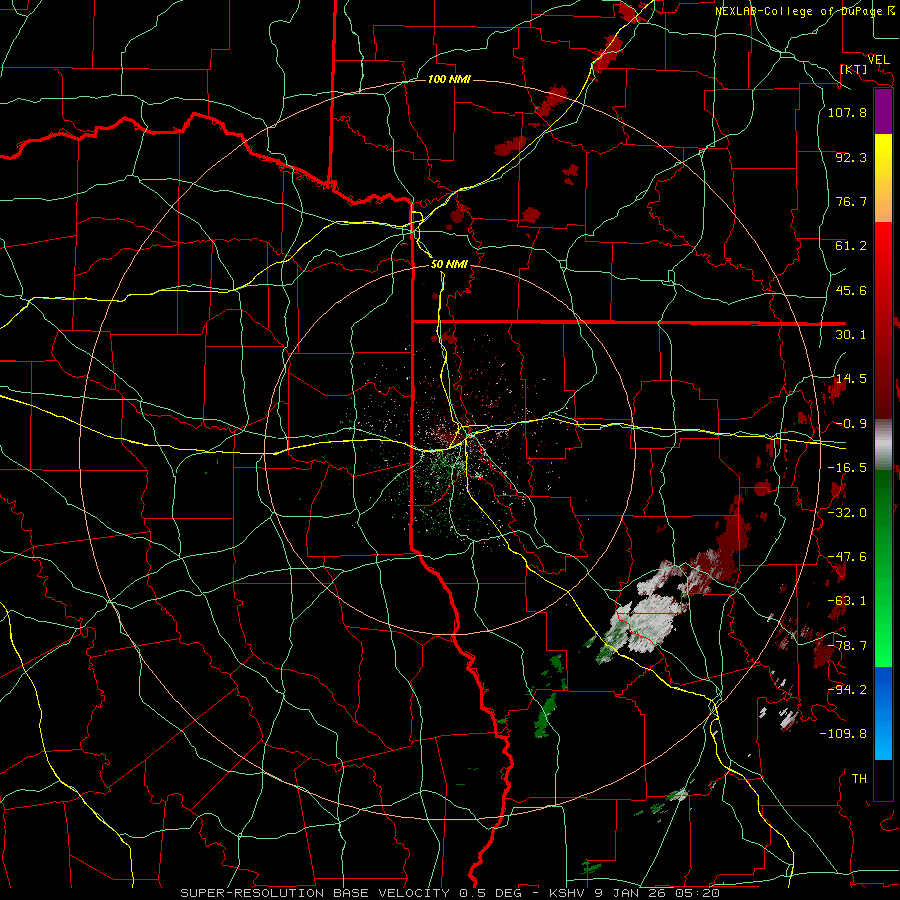The height and width of the screenshot is (900, 900).
Task: Click the -47.6 legend value
Action: coord(847,557)
